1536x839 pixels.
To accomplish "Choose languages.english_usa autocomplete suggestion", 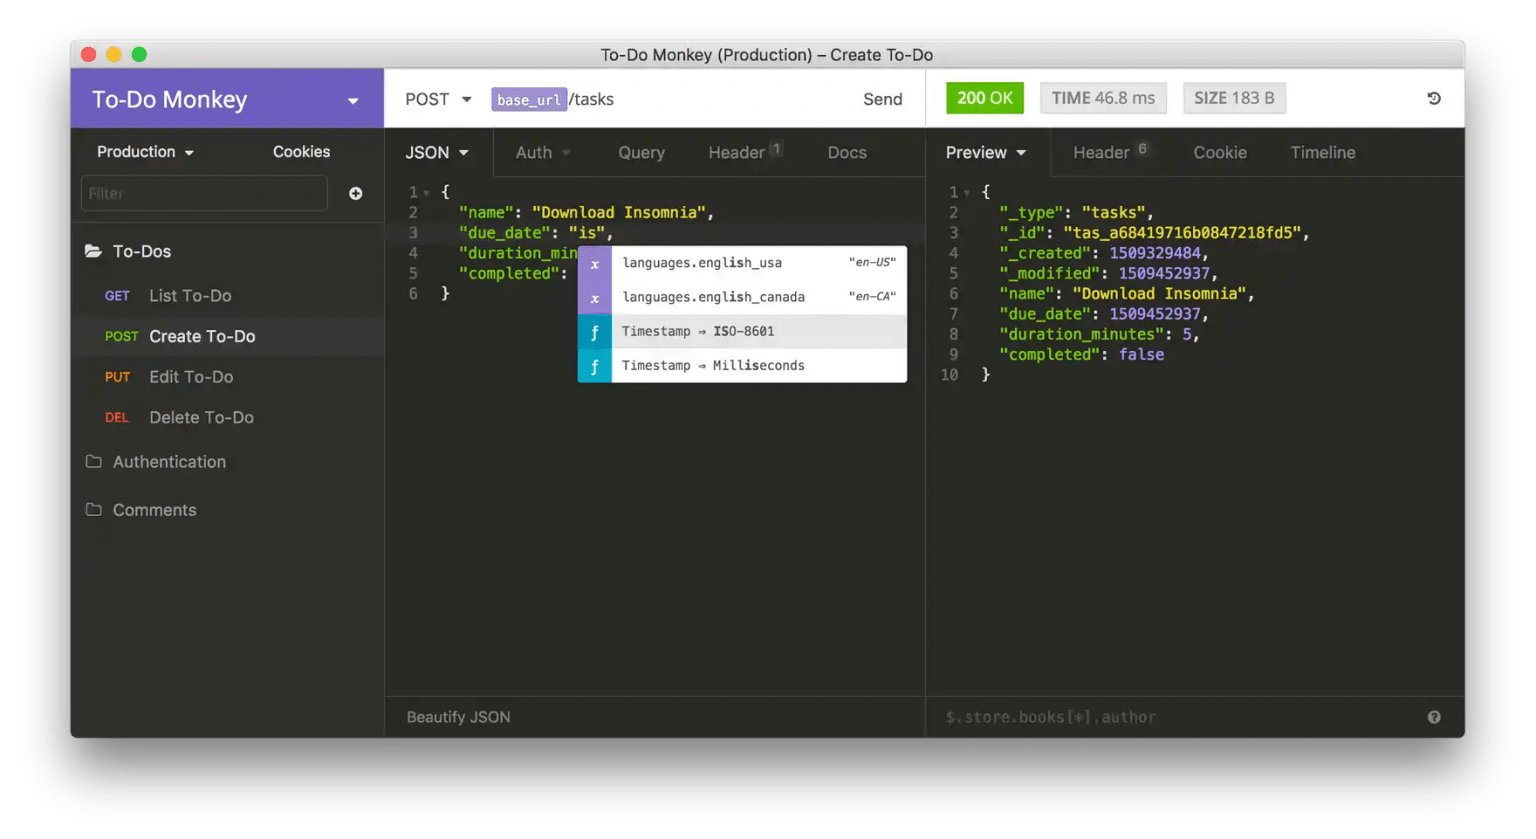I will tap(742, 263).
